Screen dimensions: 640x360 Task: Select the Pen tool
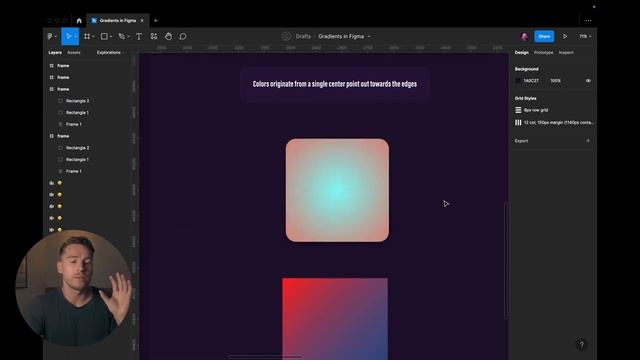121,36
